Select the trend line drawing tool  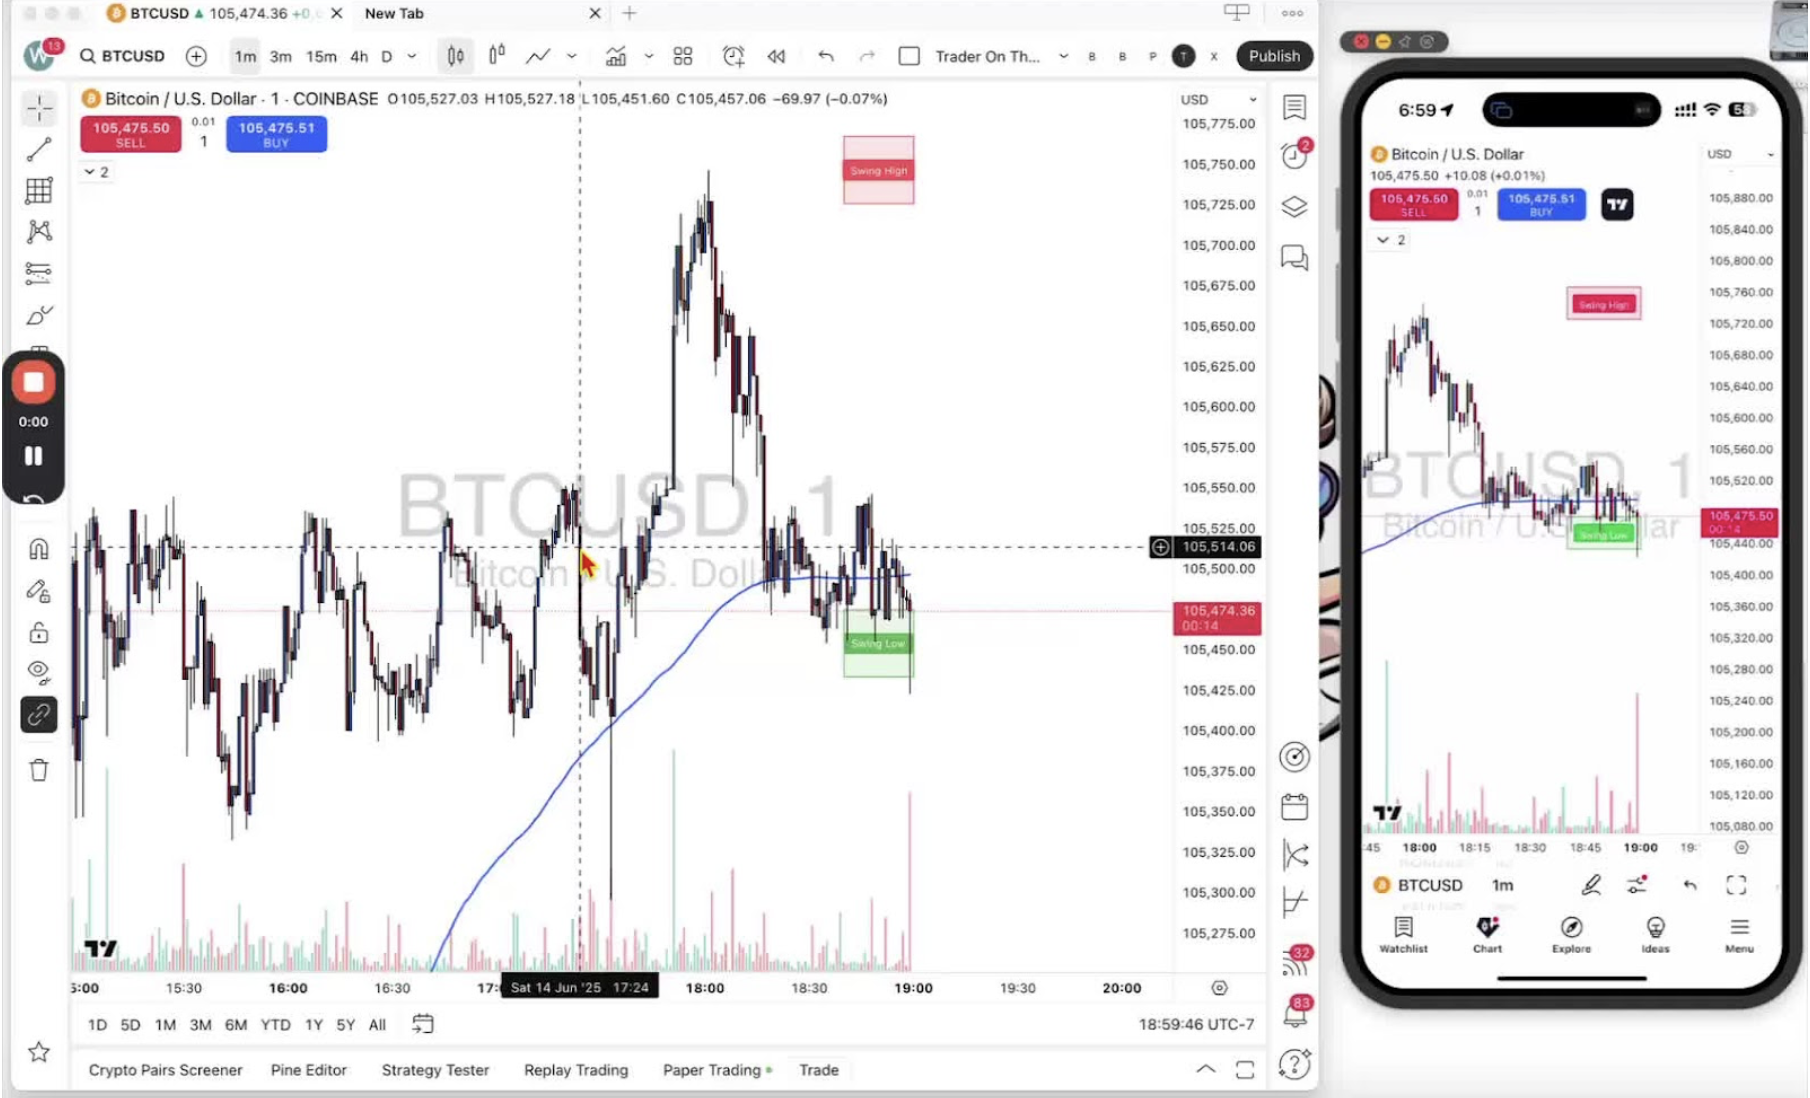tap(39, 150)
